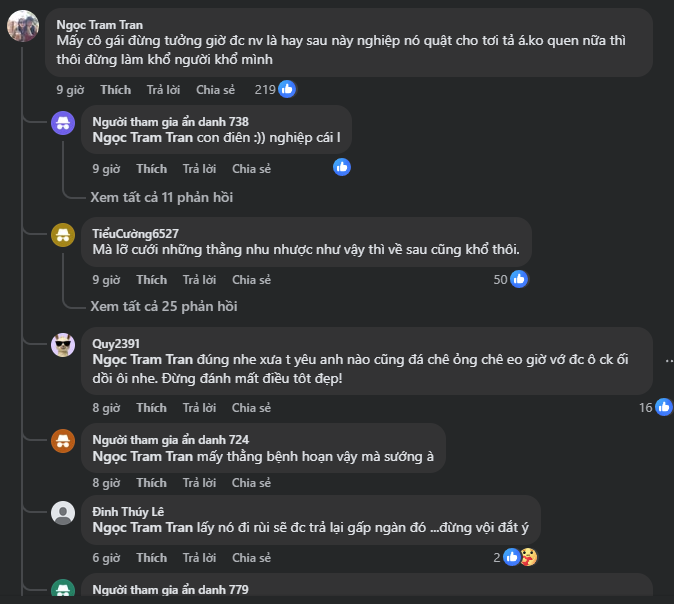Like Ngọc Tram Tran's top comment
Image resolution: width=674 pixels, height=604 pixels.
[x=115, y=90]
